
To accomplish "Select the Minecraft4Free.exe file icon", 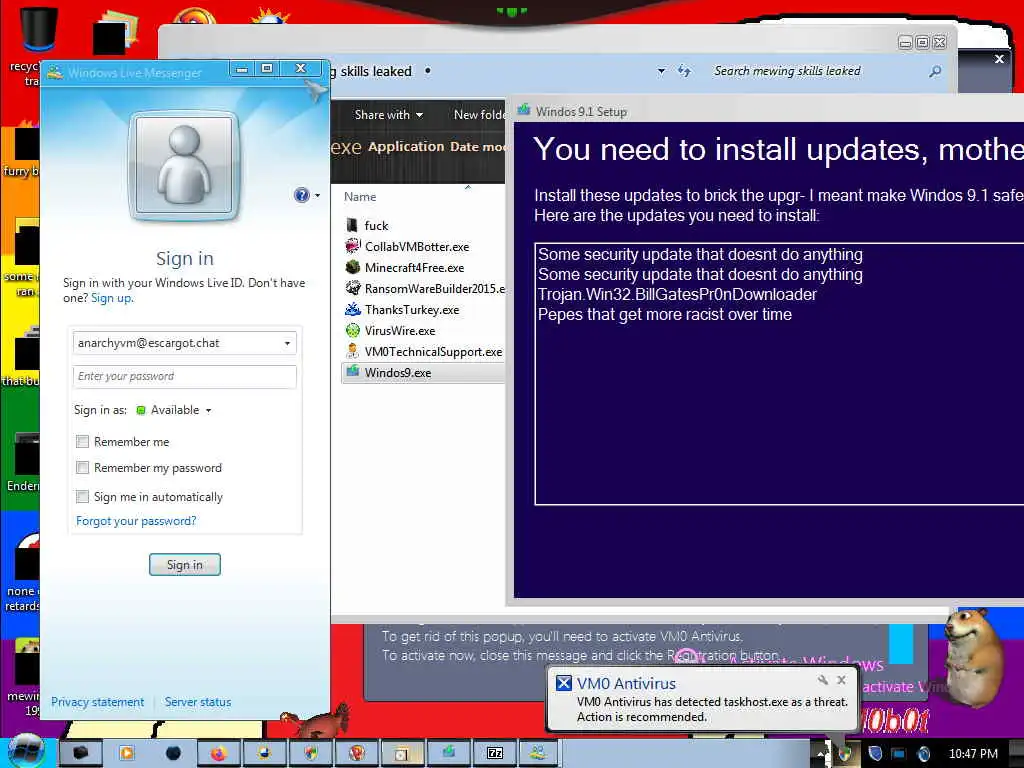I will pos(353,267).
